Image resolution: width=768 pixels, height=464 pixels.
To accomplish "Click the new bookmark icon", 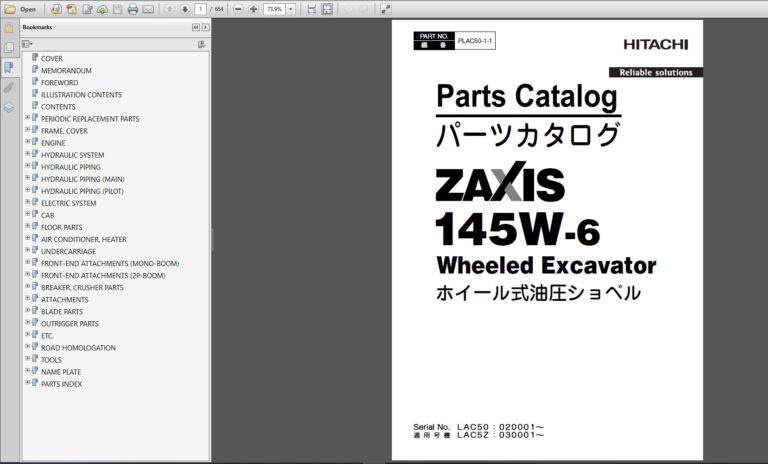I will point(201,44).
